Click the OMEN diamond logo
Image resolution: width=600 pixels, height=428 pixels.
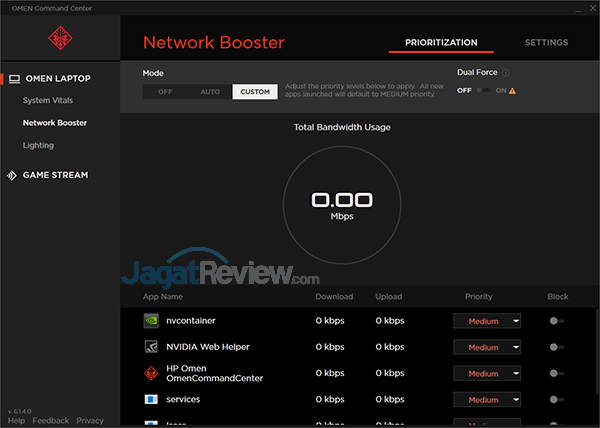click(59, 38)
